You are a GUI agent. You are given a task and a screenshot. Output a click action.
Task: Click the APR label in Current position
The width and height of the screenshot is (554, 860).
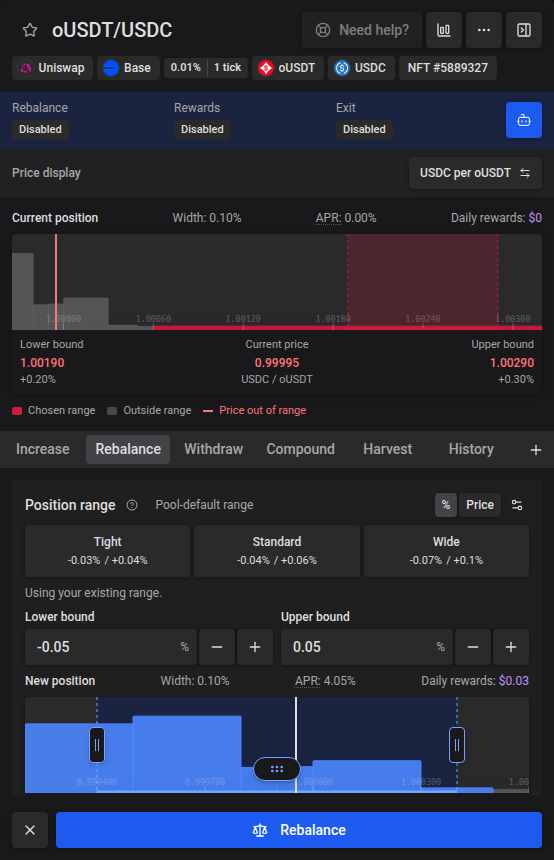click(x=327, y=218)
